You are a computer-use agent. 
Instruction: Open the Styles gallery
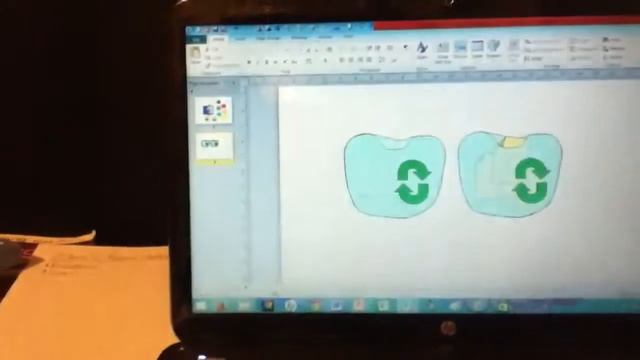click(x=422, y=50)
